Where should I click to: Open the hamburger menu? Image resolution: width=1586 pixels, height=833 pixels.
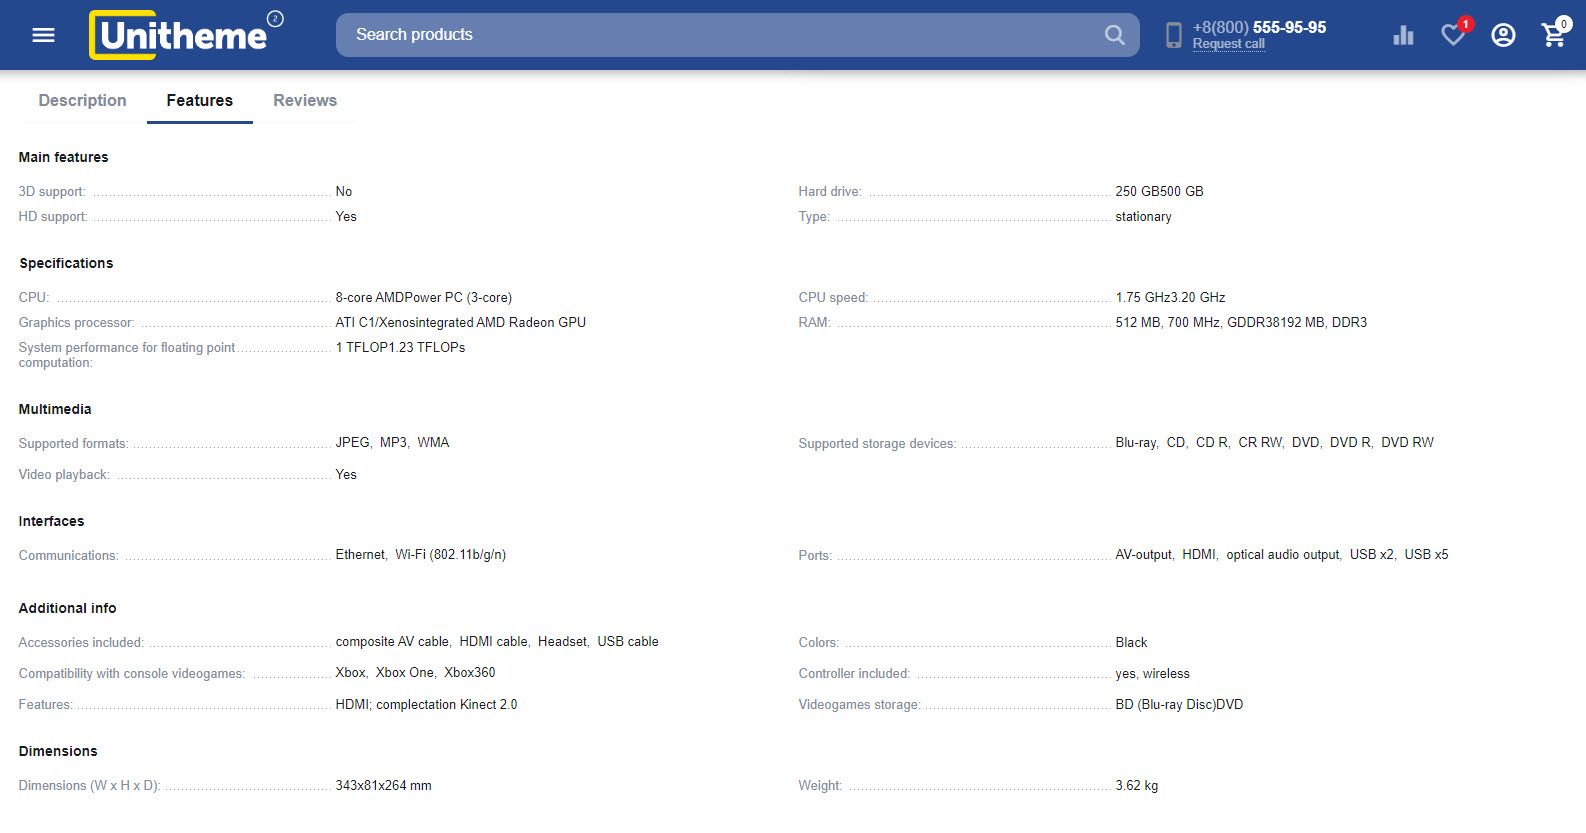[43, 35]
